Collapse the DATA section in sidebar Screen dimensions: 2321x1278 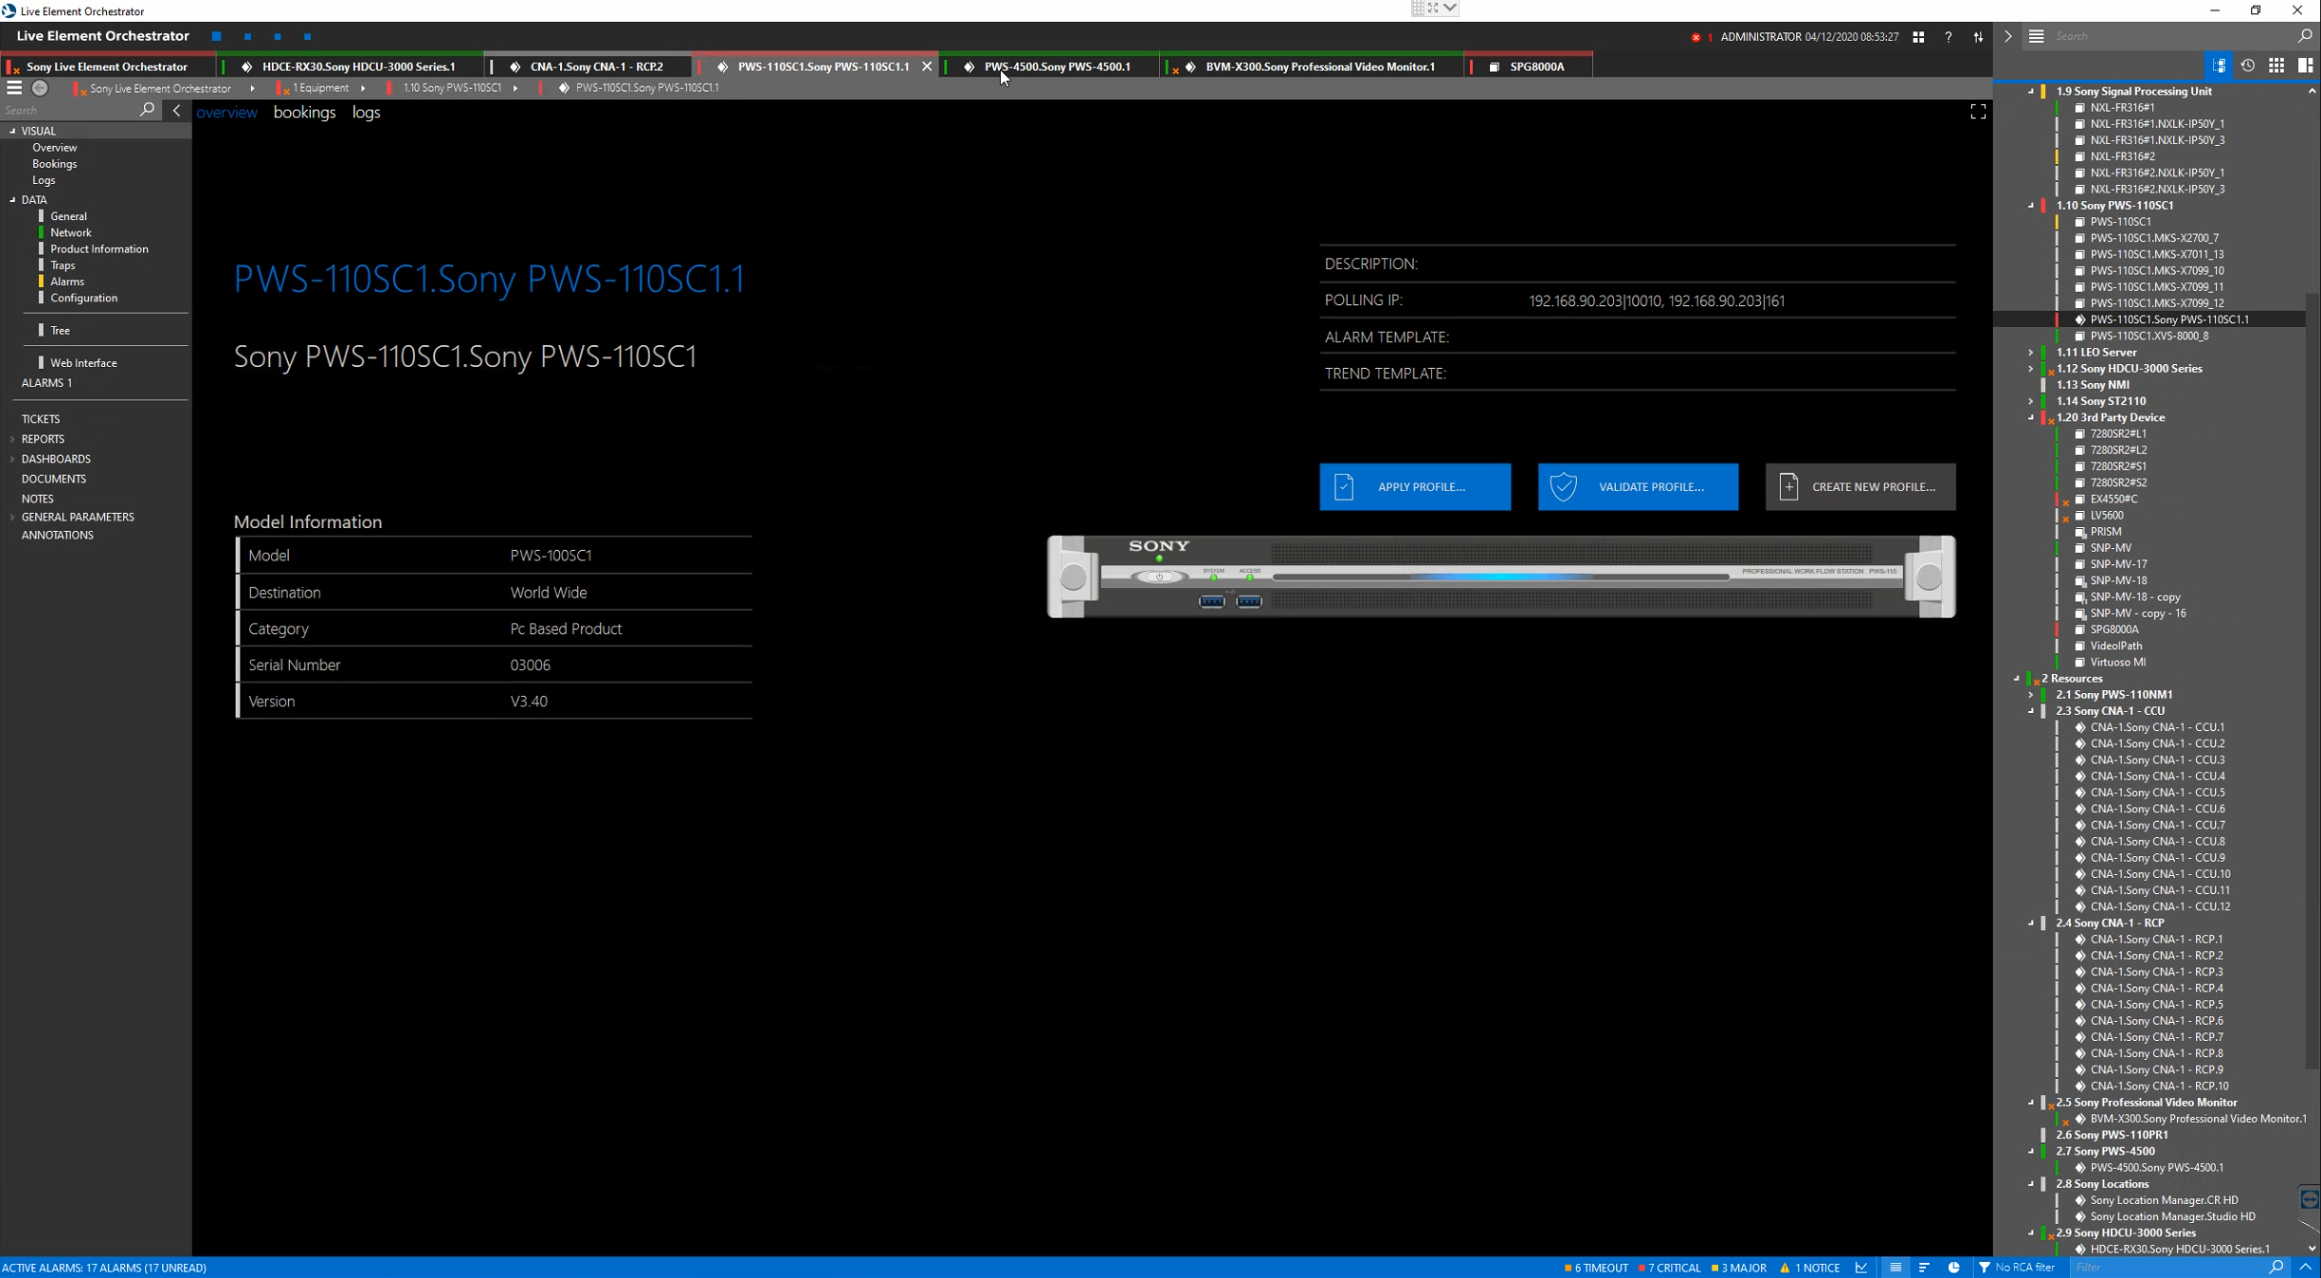click(13, 200)
